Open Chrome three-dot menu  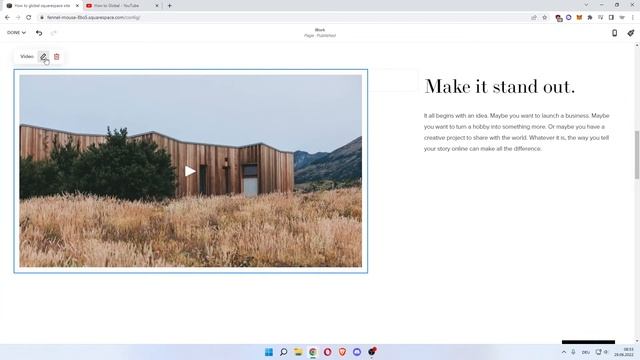(633, 18)
